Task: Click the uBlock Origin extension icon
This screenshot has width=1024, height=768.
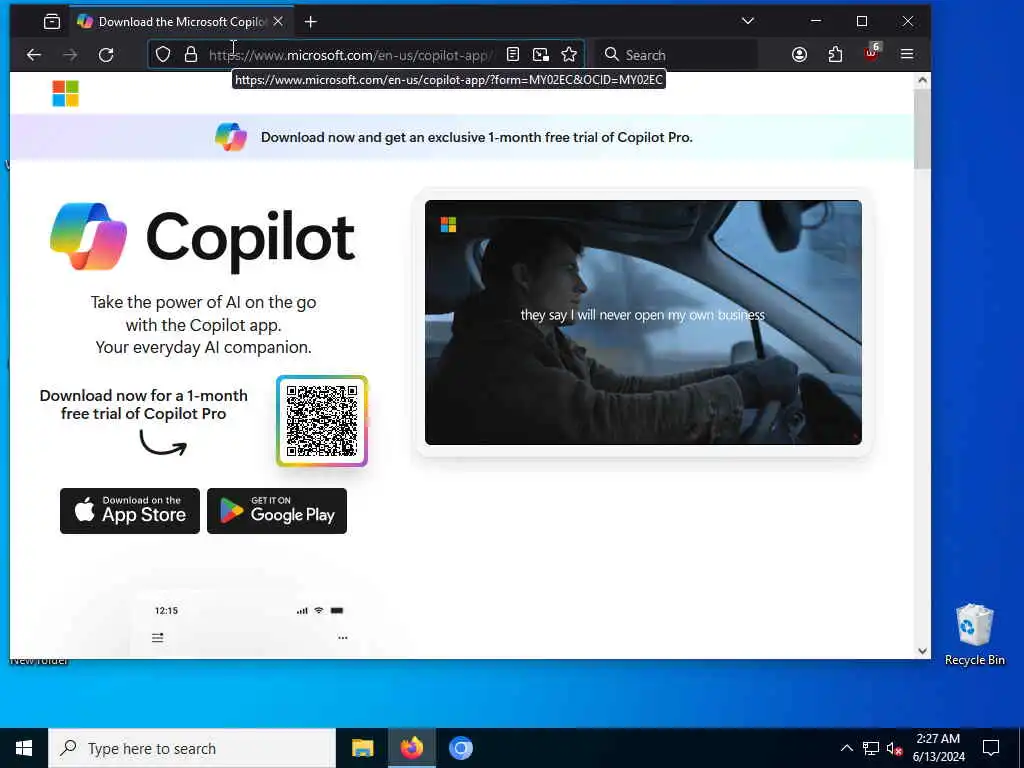Action: pos(872,52)
